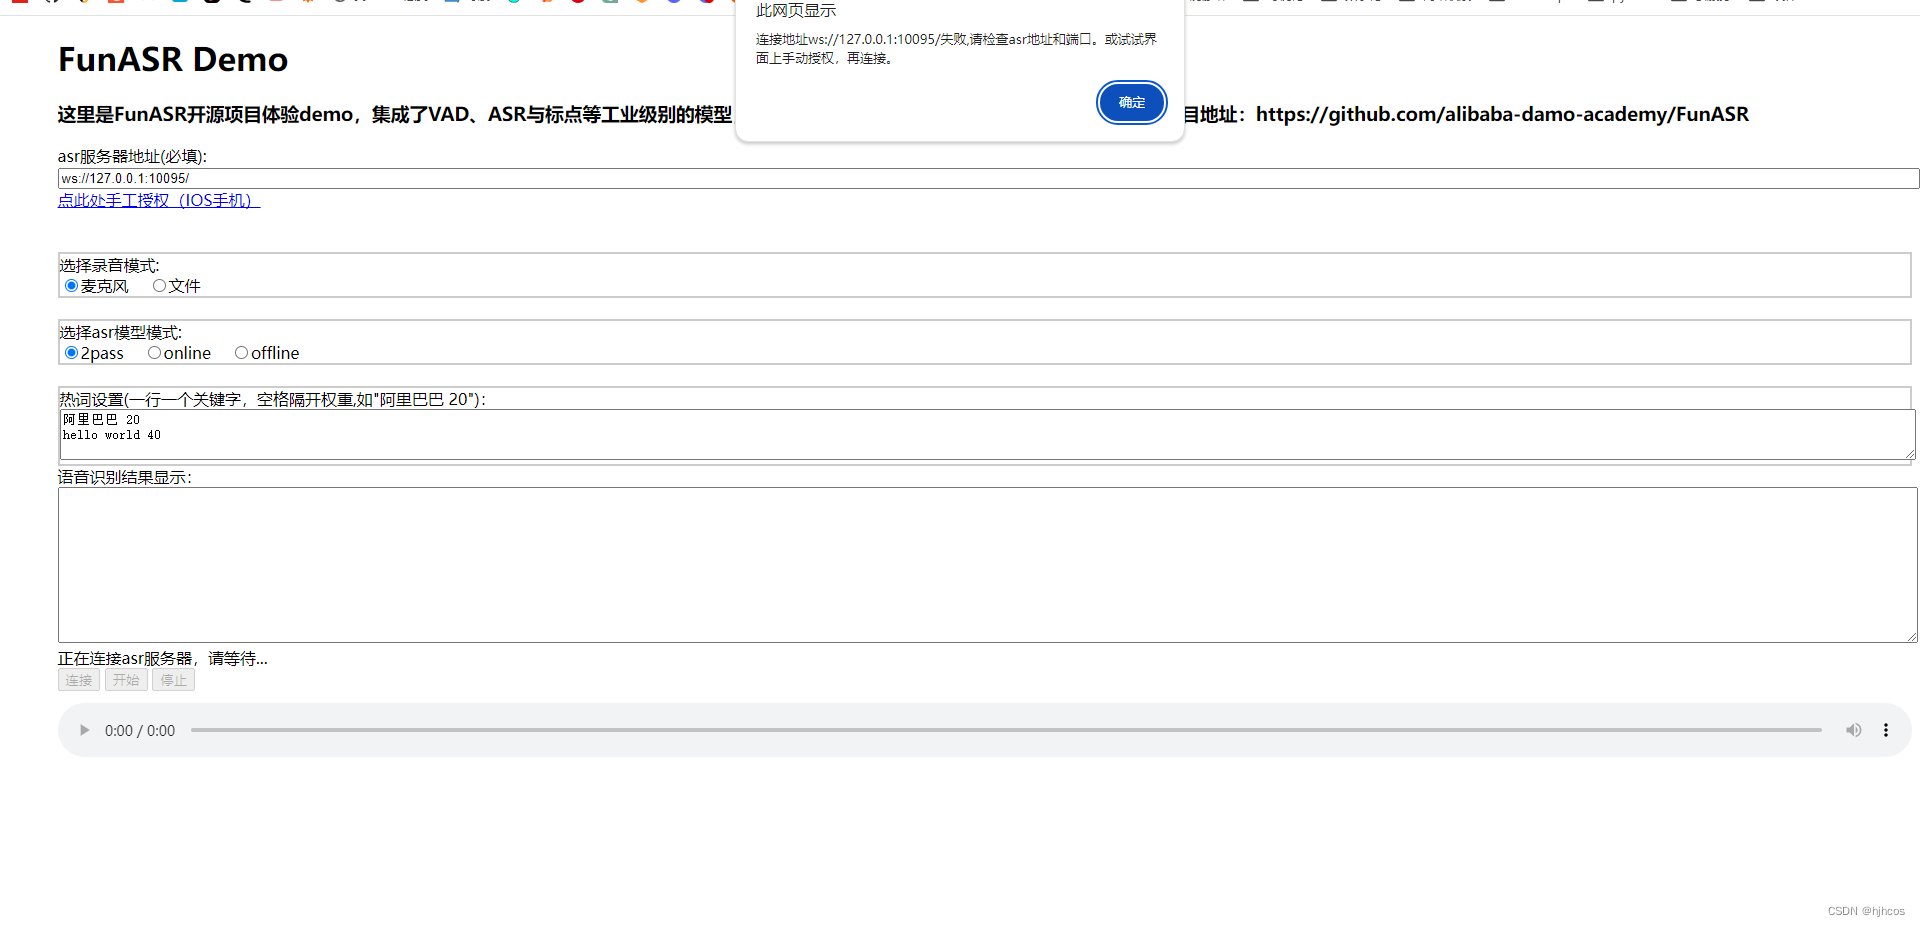Click the audio progress seek bar

pos(1006,730)
